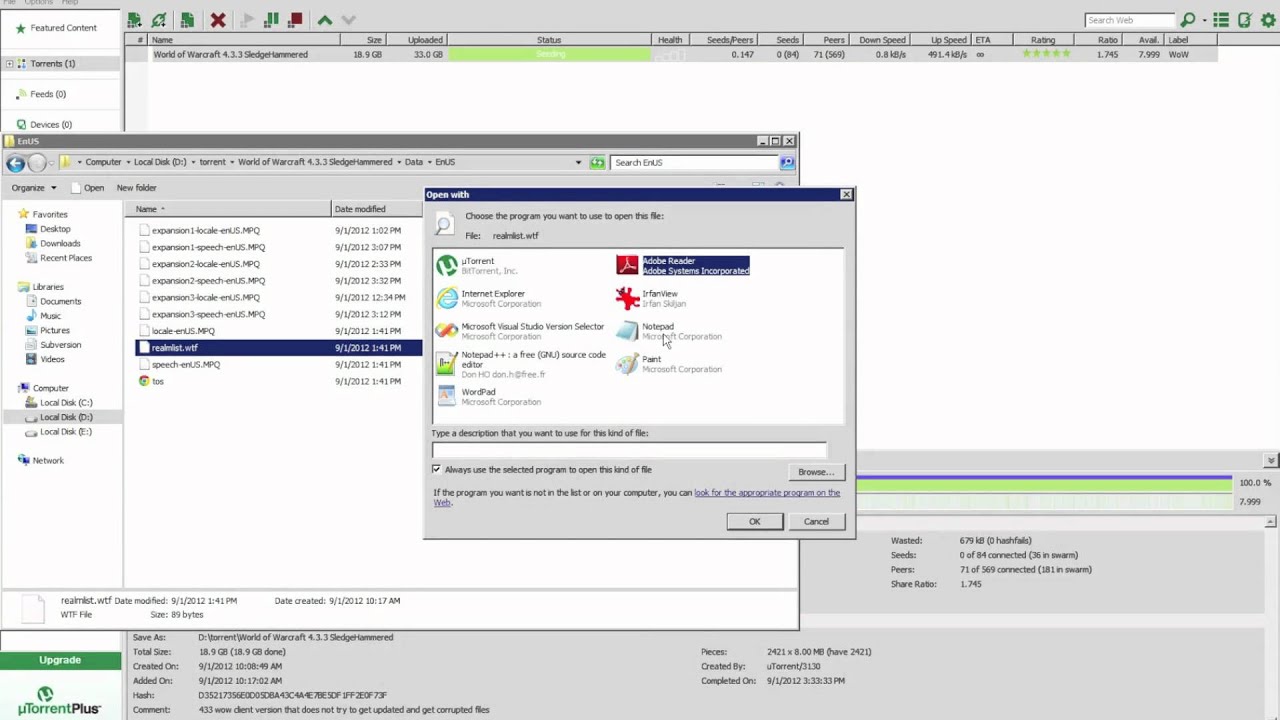Click Open in the Explorer toolbar

87,188
